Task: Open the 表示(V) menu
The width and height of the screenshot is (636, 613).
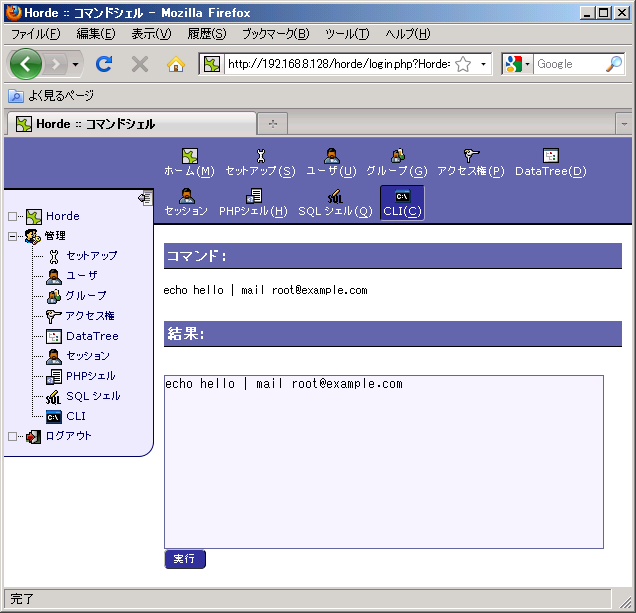Action: click(x=151, y=34)
